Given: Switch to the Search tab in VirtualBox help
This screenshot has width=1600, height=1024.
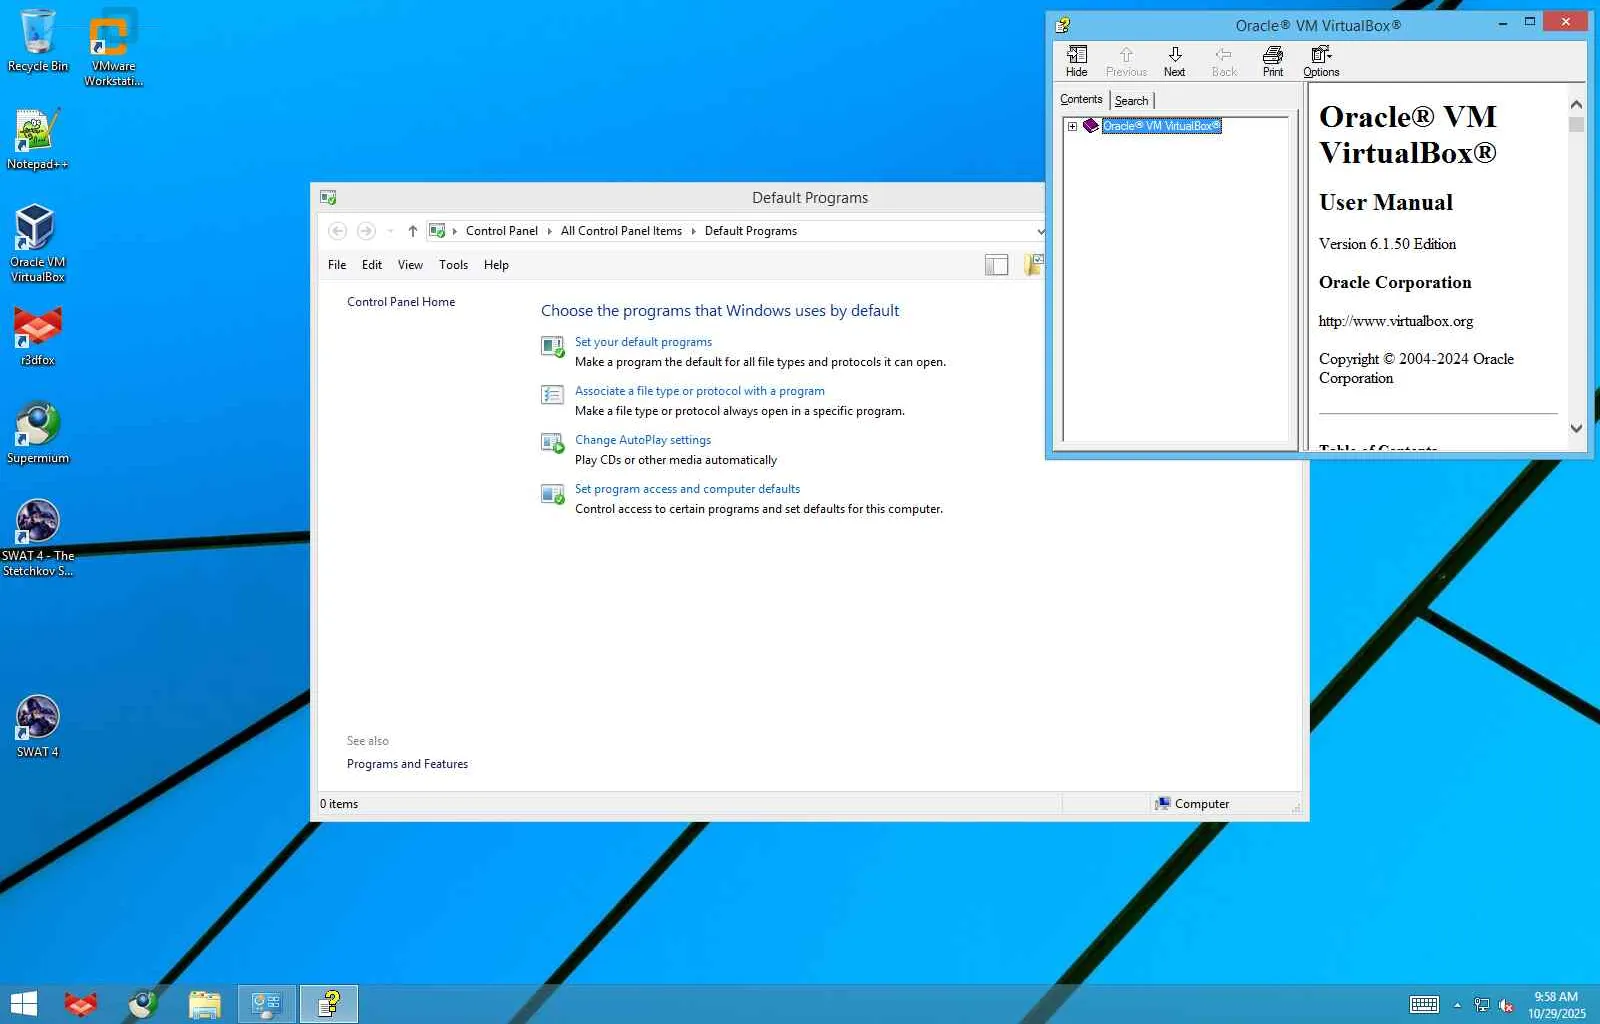Looking at the screenshot, I should pos(1131,101).
